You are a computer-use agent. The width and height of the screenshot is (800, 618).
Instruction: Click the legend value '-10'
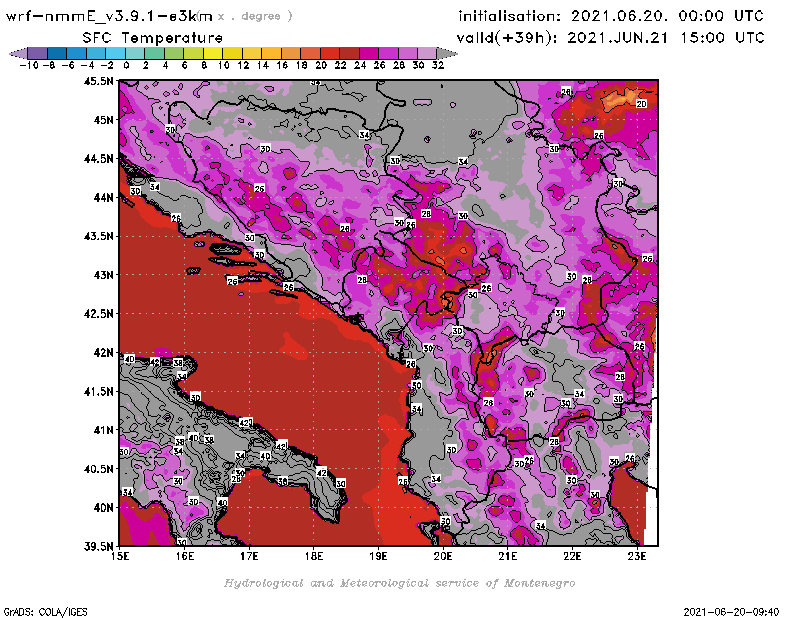pos(29,66)
